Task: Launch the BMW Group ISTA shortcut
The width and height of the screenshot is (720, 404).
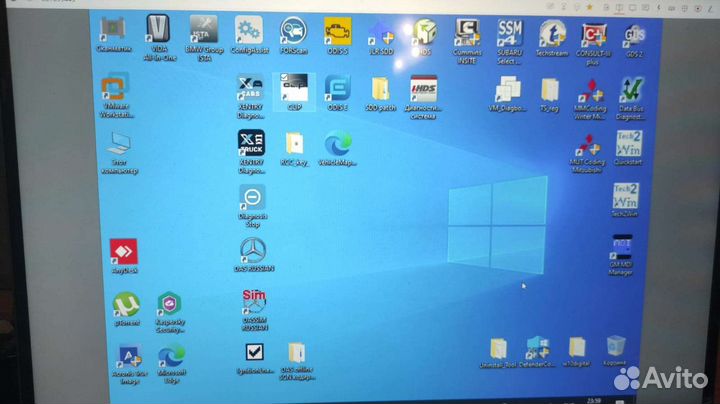Action: (x=203, y=31)
